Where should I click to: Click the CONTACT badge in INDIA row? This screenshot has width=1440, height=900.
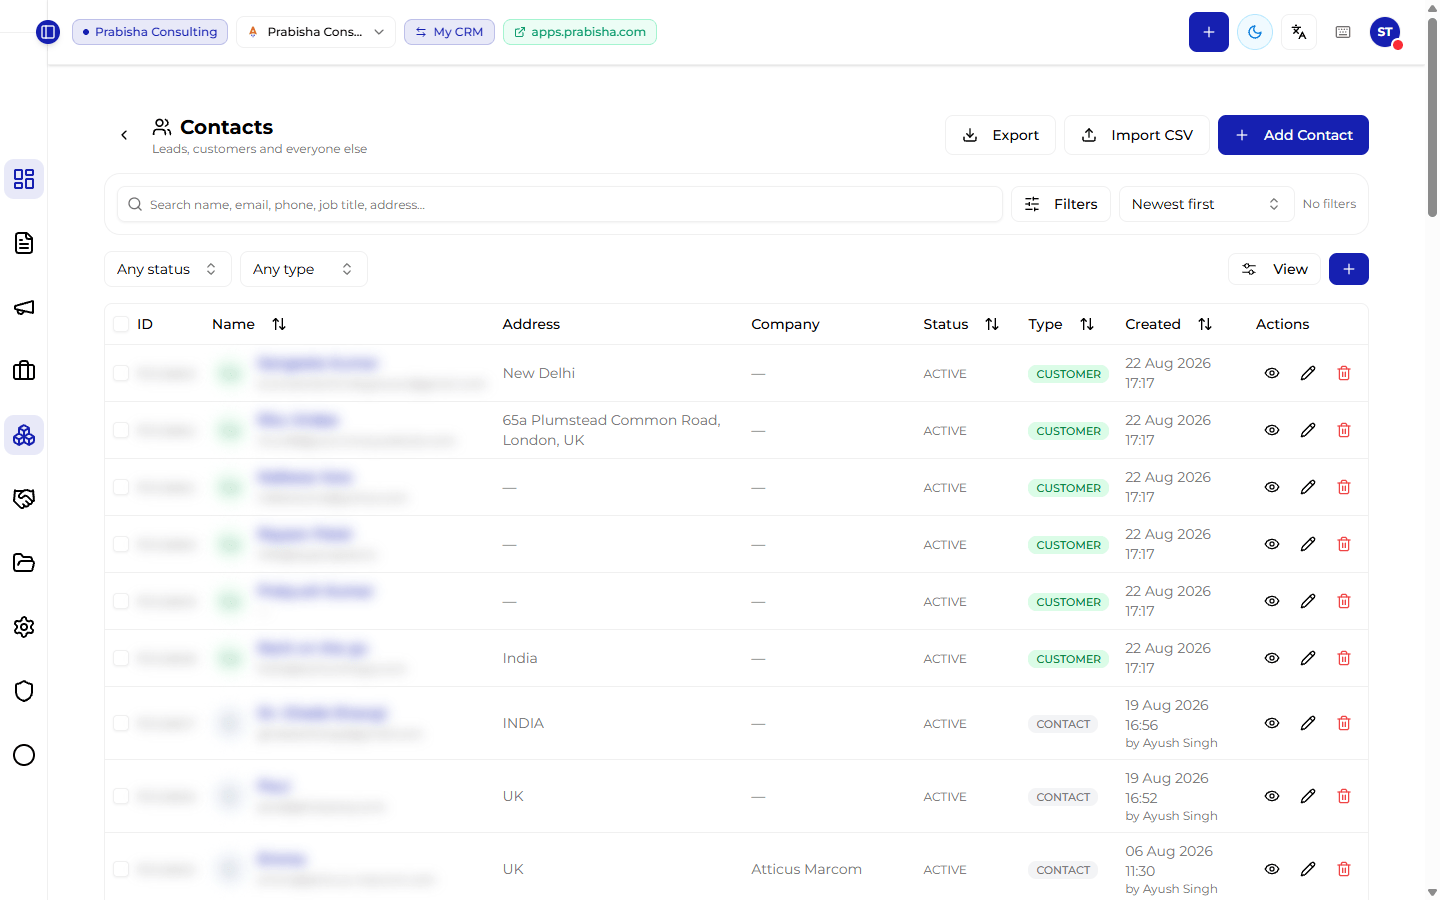(1063, 724)
